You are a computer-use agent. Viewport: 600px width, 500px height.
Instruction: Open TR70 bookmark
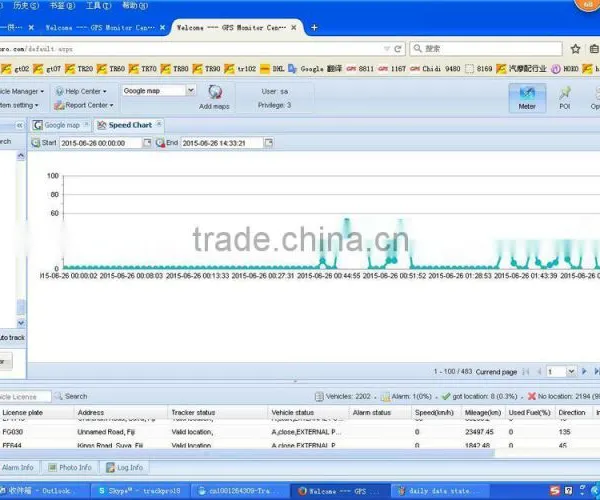click(143, 69)
